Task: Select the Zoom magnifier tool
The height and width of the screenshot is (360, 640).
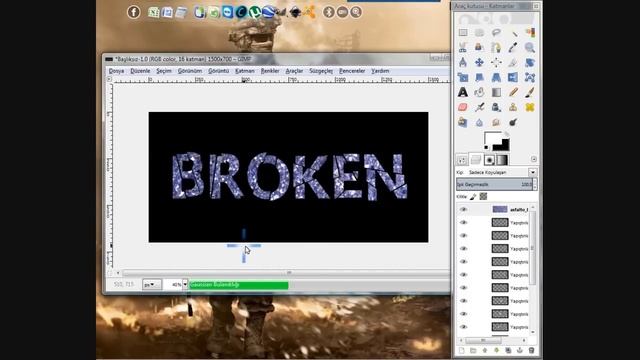Action: [530, 47]
